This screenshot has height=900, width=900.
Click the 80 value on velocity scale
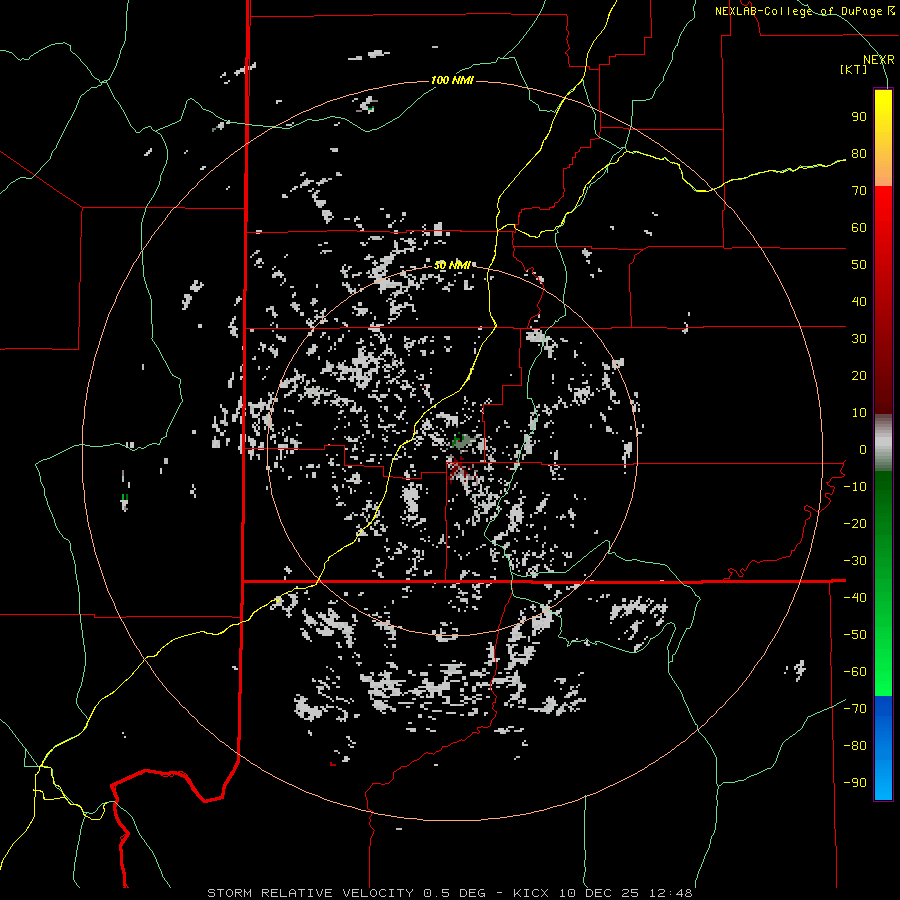click(x=859, y=154)
